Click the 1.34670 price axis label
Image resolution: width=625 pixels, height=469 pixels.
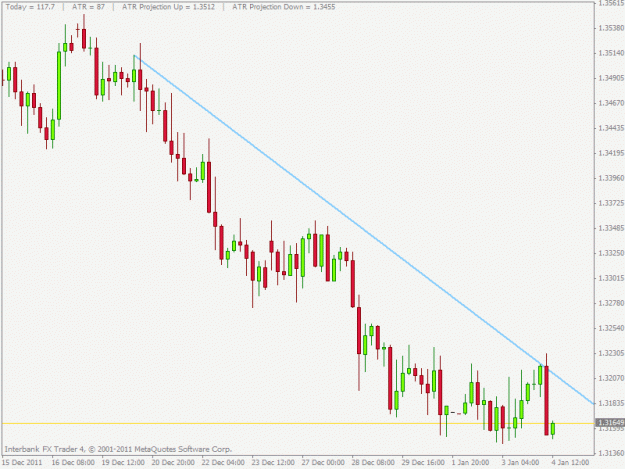point(611,103)
